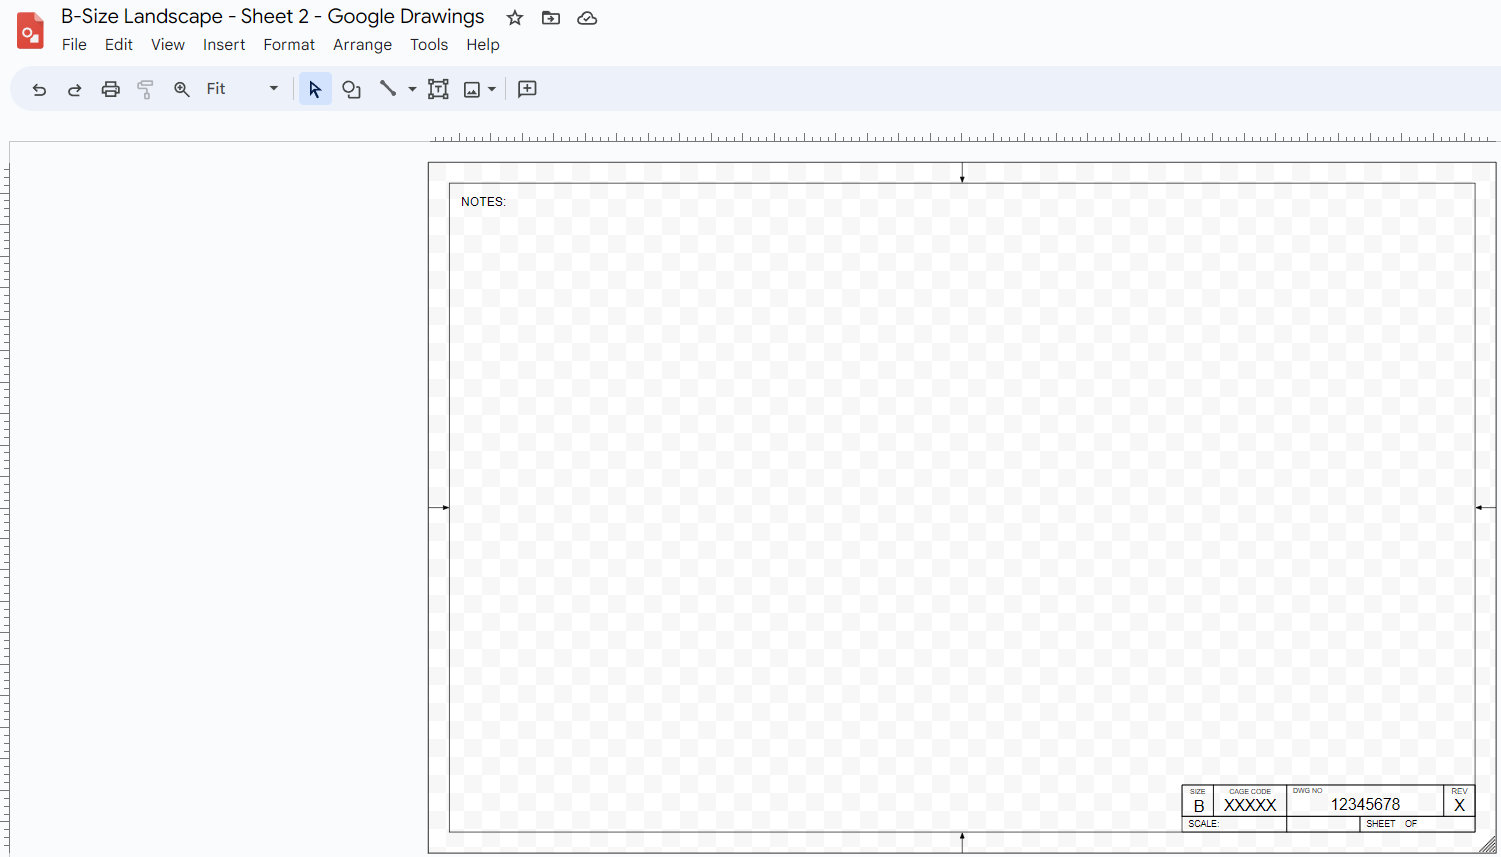Open the Arrange menu
Screen dimensions: 1501x857
click(362, 45)
